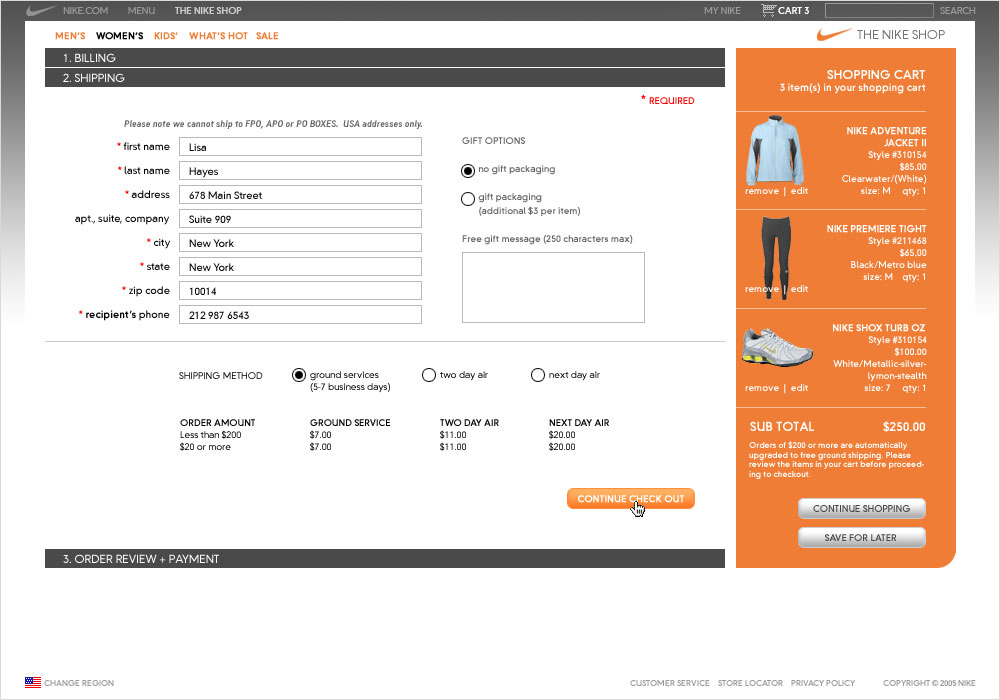This screenshot has width=1000, height=700.
Task: Click the Save For Later button
Action: pyautogui.click(x=861, y=538)
